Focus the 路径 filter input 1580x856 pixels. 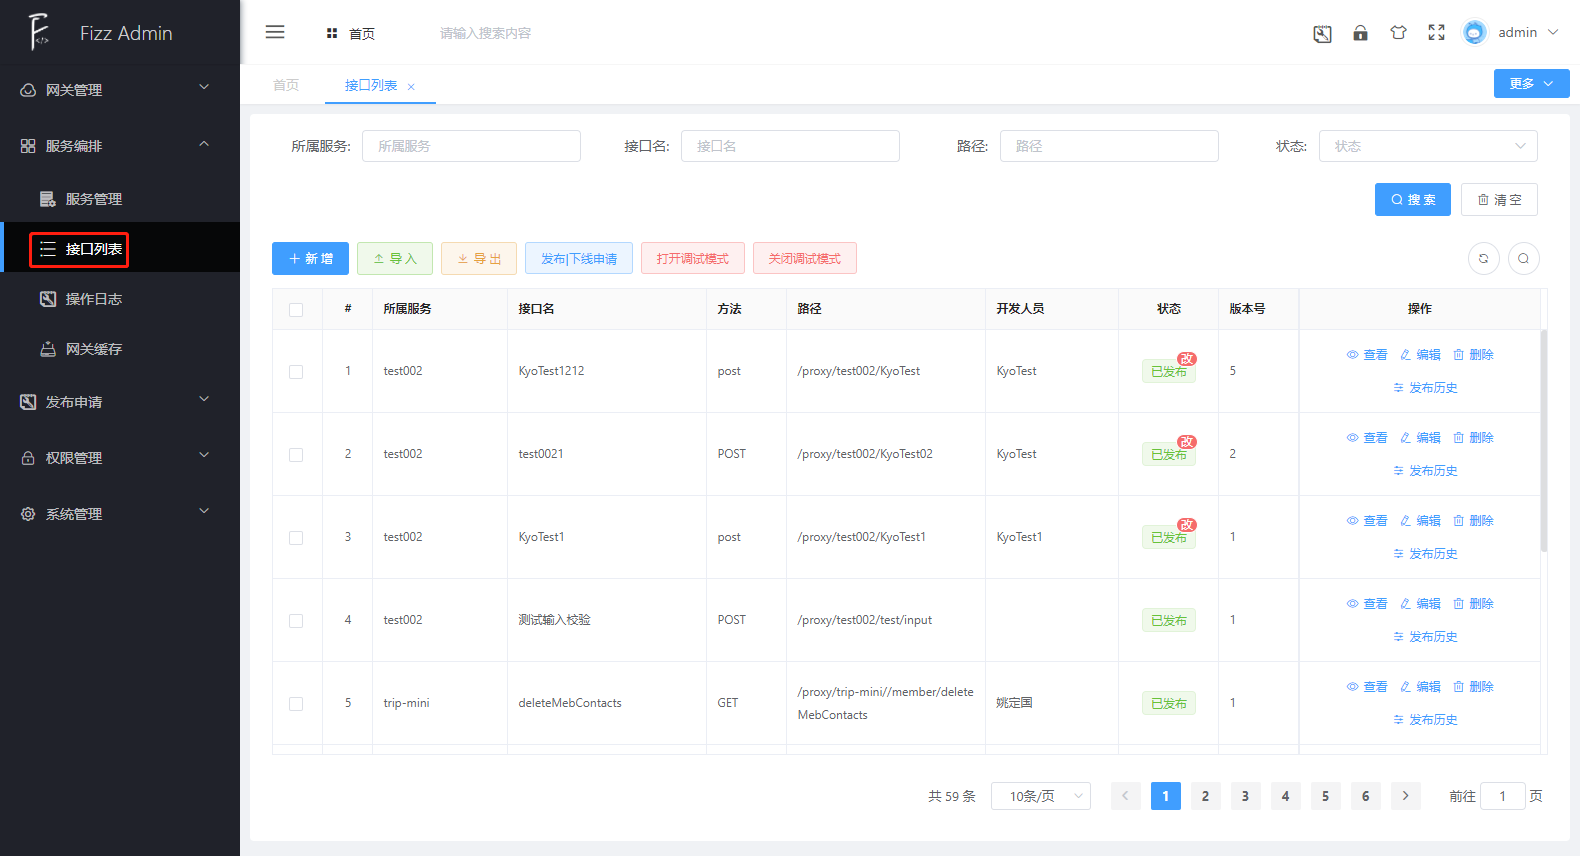(x=1109, y=146)
